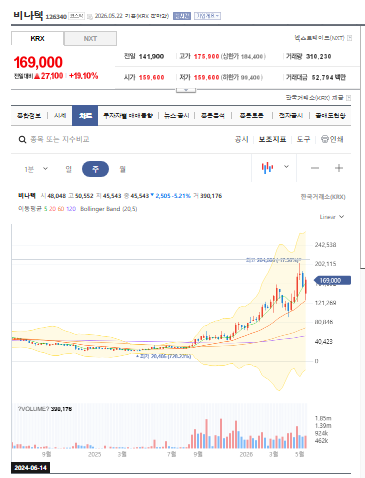Click the large 169,000 current price
The width and height of the screenshot is (365, 478).
click(x=38, y=62)
